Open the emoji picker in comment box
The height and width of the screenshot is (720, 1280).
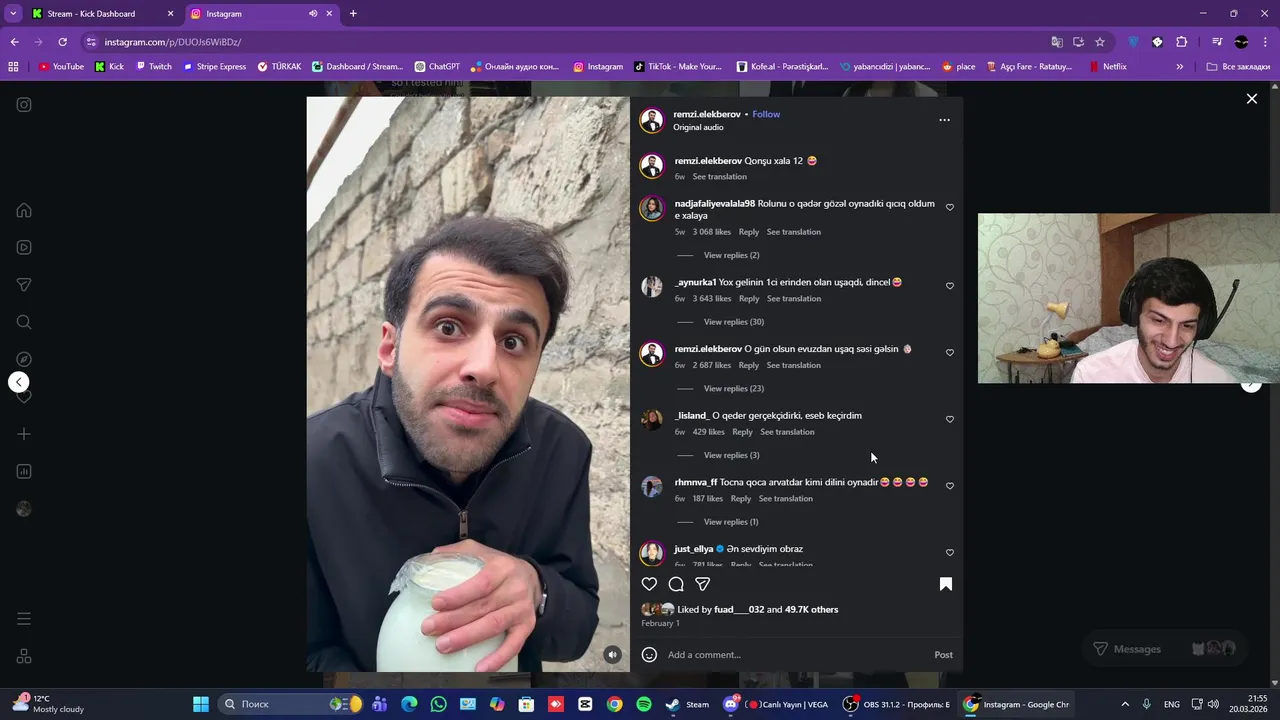point(649,655)
